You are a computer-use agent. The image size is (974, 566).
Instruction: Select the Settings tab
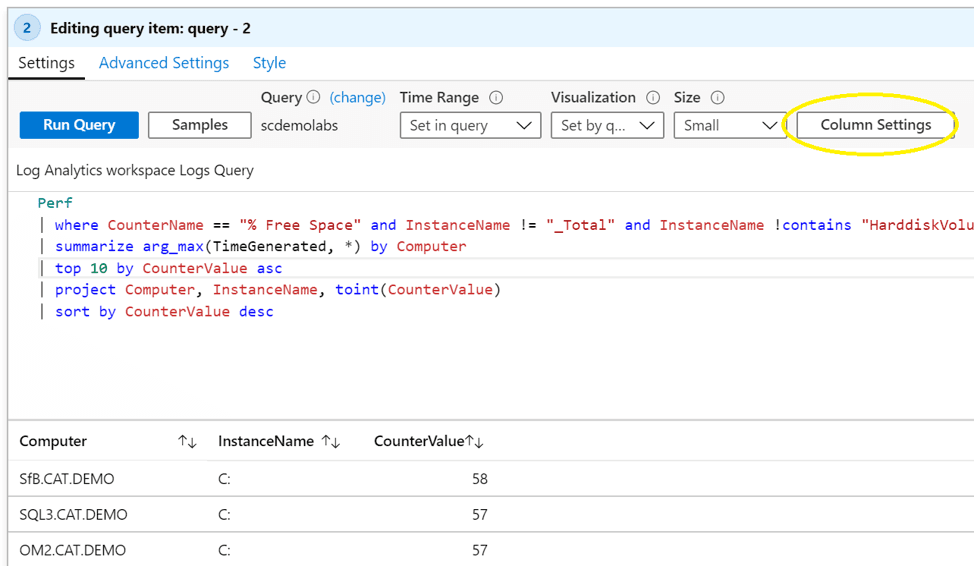pyautogui.click(x=46, y=63)
